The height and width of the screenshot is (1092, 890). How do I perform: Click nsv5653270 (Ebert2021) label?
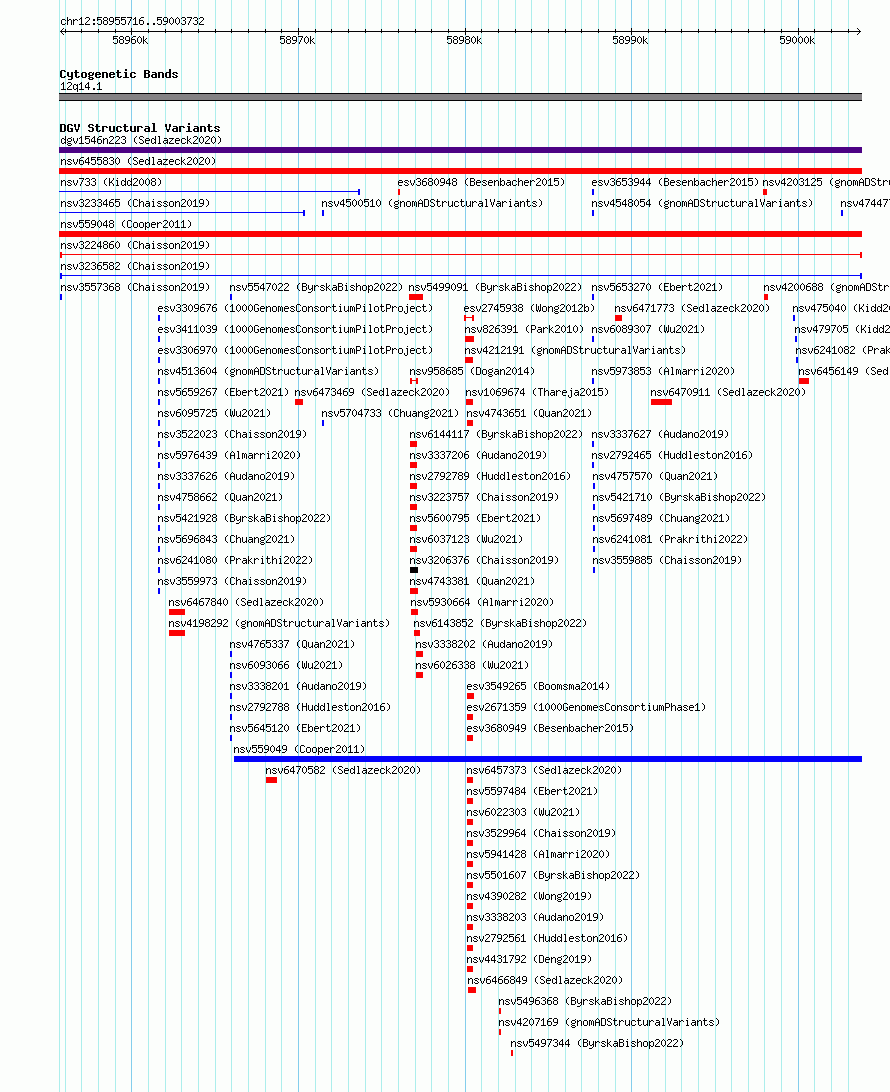tap(657, 287)
